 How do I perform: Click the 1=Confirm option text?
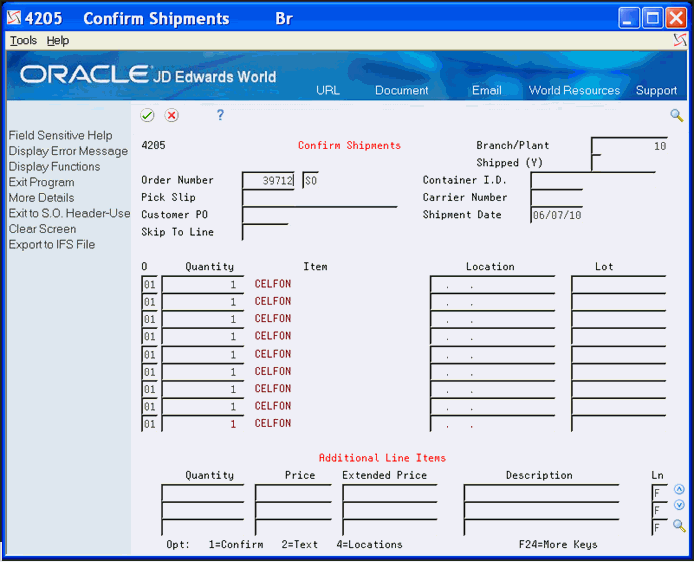coord(236,544)
